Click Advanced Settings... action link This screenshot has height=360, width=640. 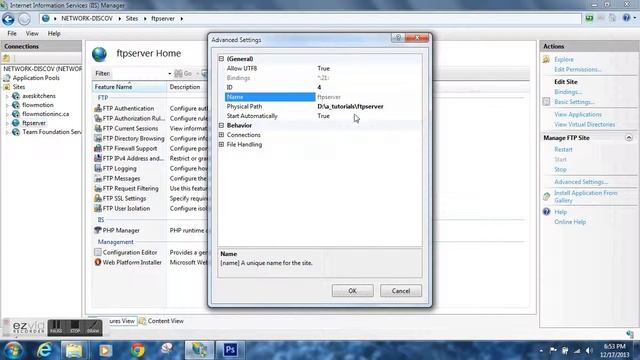tap(581, 182)
